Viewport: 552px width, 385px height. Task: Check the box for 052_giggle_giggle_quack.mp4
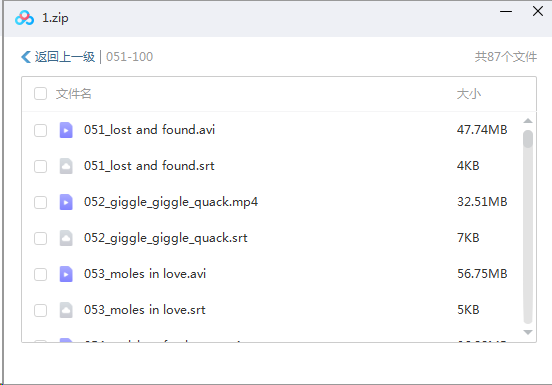point(40,202)
